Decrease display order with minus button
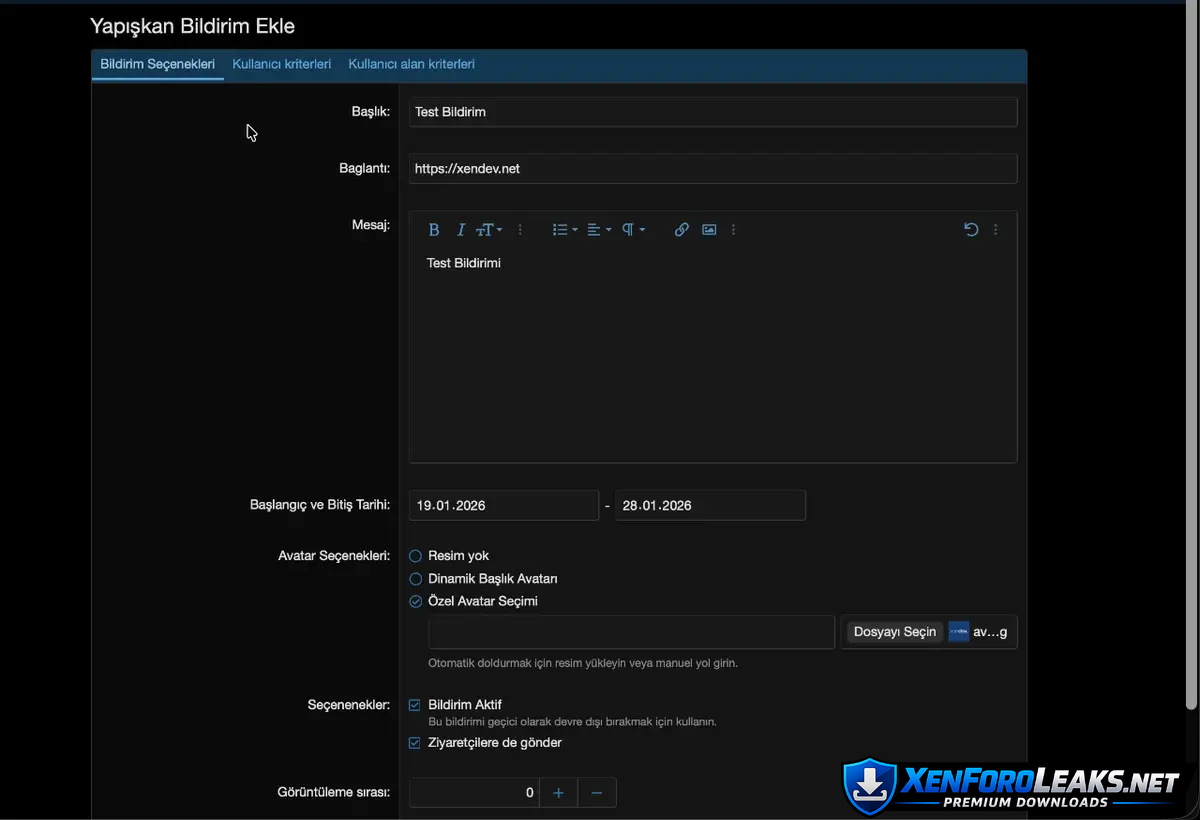 click(597, 793)
